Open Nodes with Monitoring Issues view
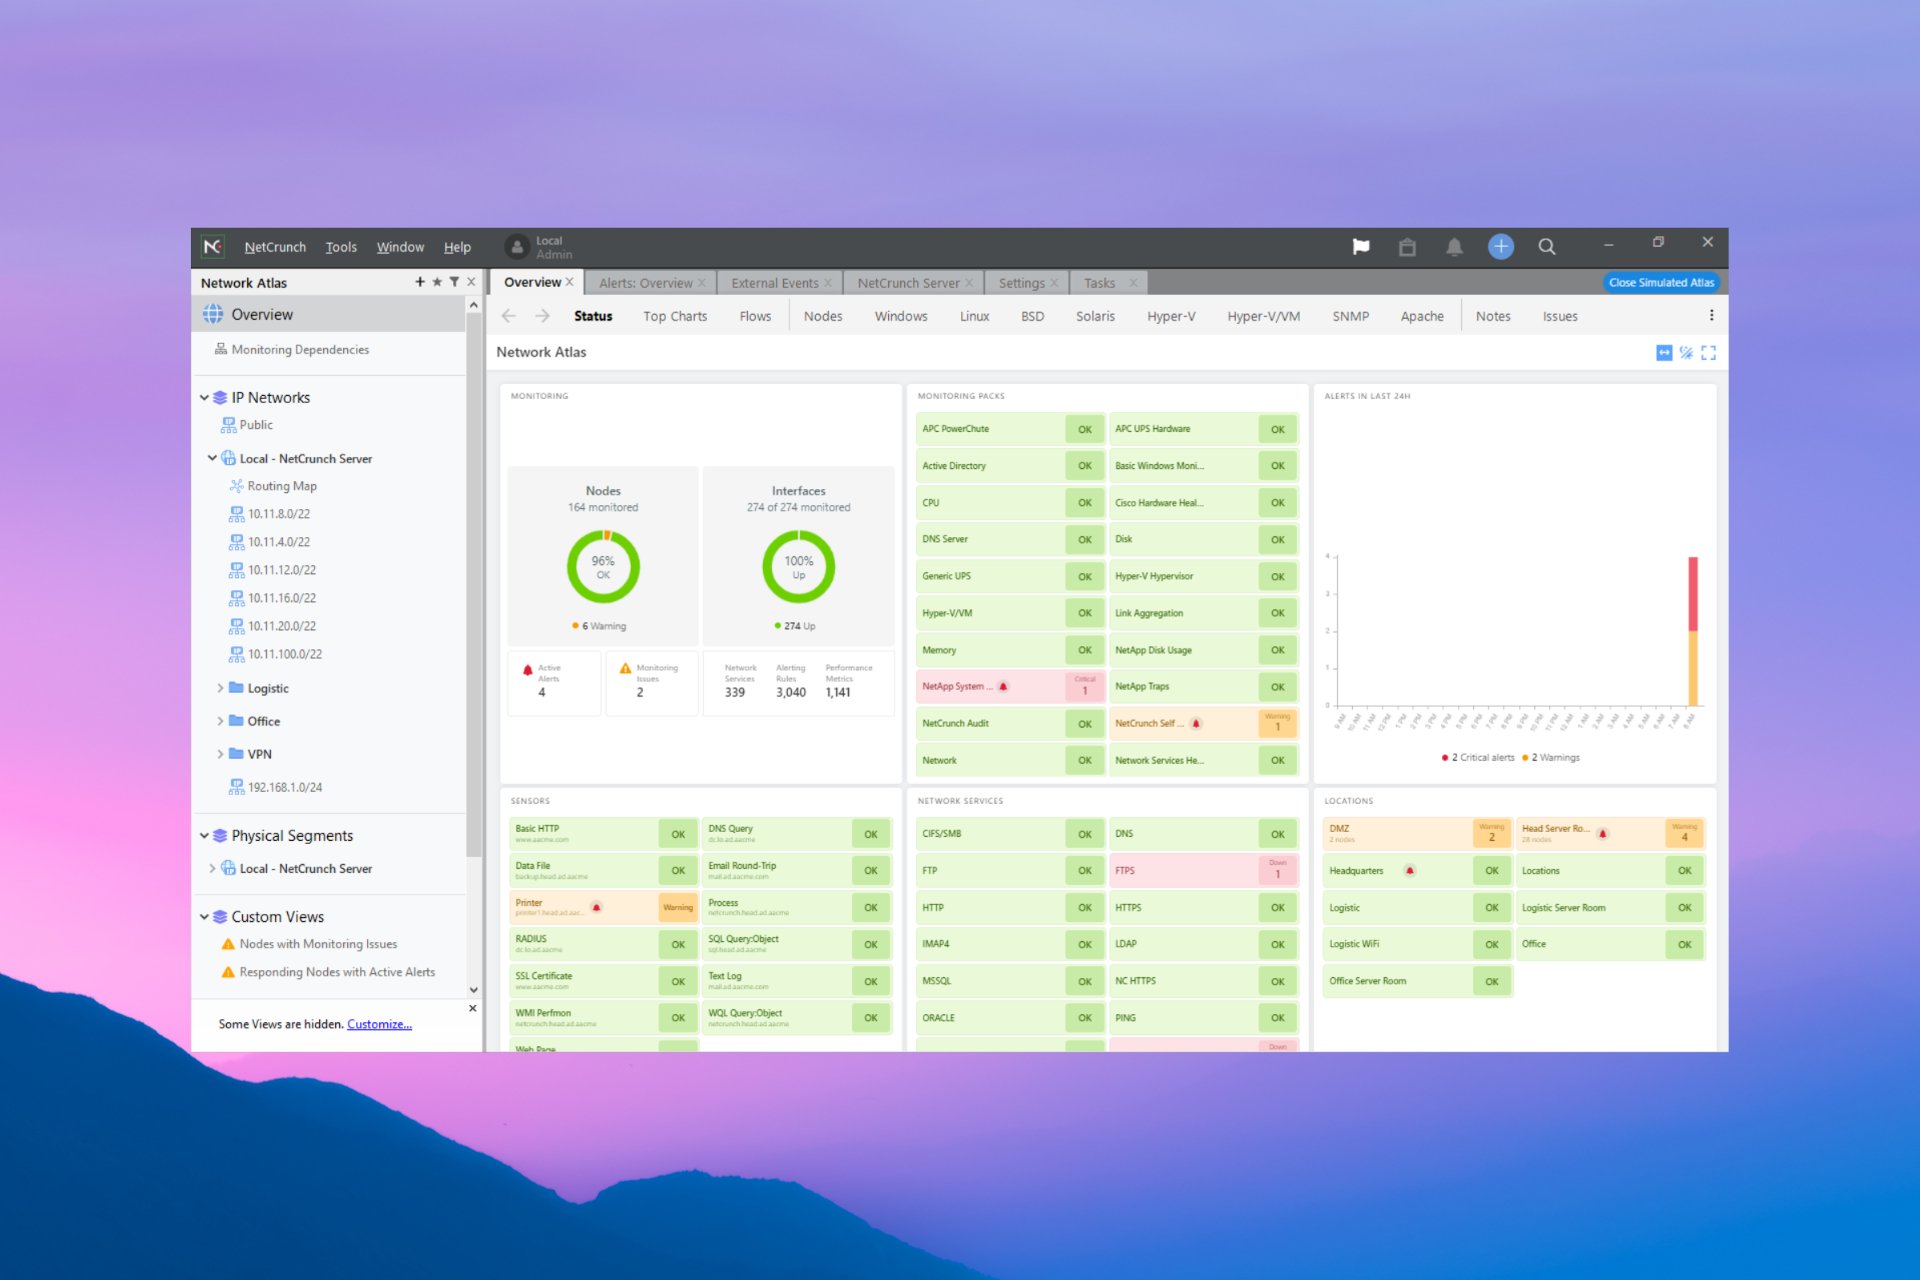Image resolution: width=1920 pixels, height=1280 pixels. tap(318, 944)
